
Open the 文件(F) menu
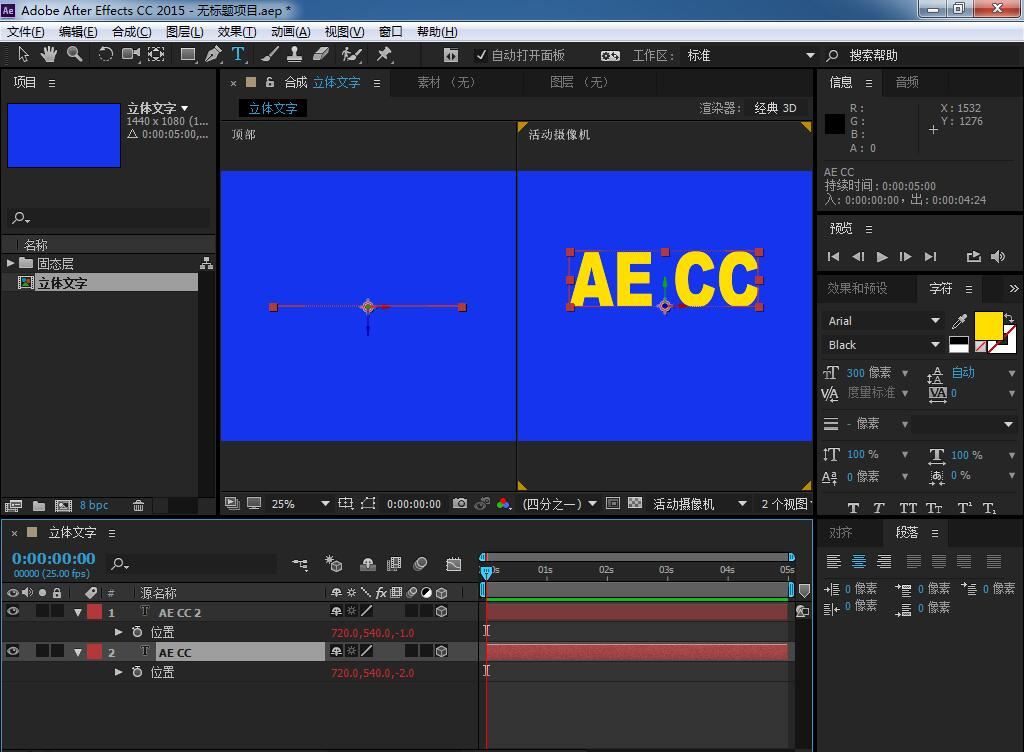(x=25, y=32)
